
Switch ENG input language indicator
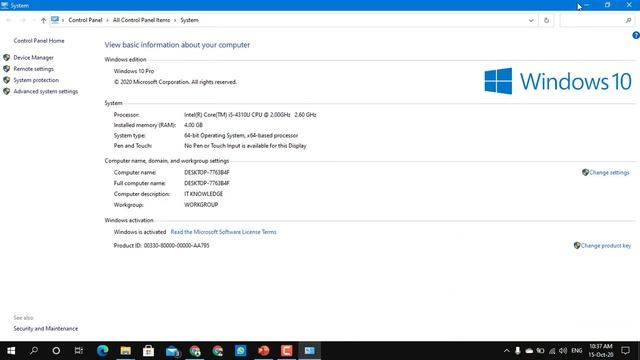[577, 351]
